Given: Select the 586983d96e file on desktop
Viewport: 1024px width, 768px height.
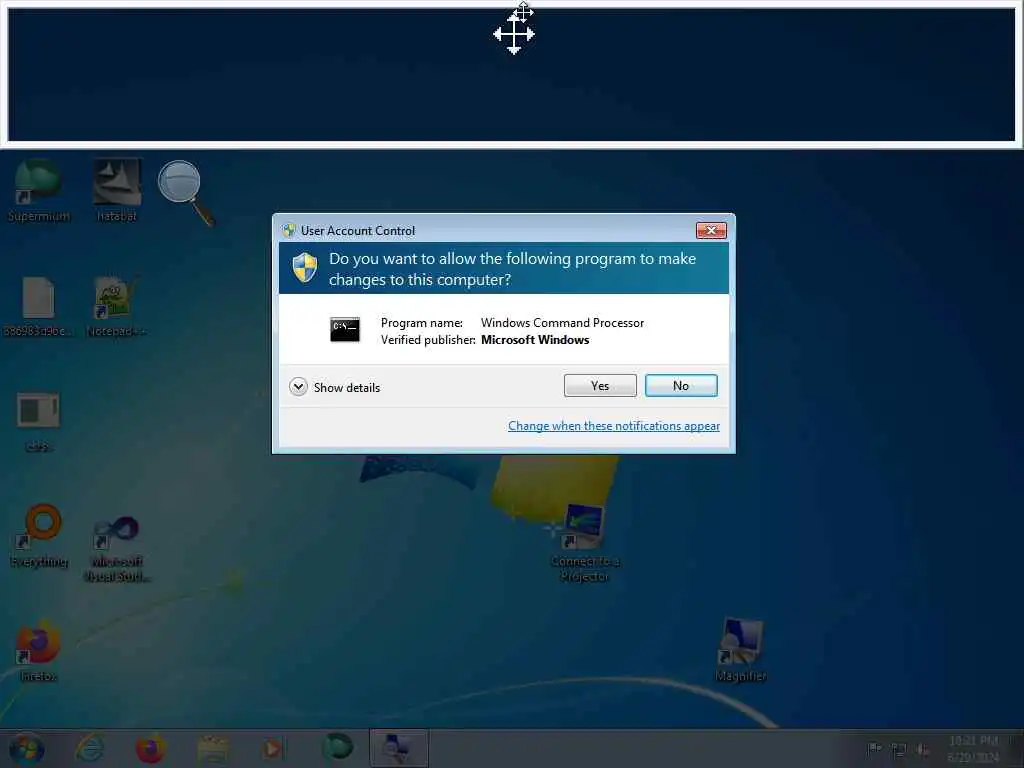Looking at the screenshot, I should point(38,306).
